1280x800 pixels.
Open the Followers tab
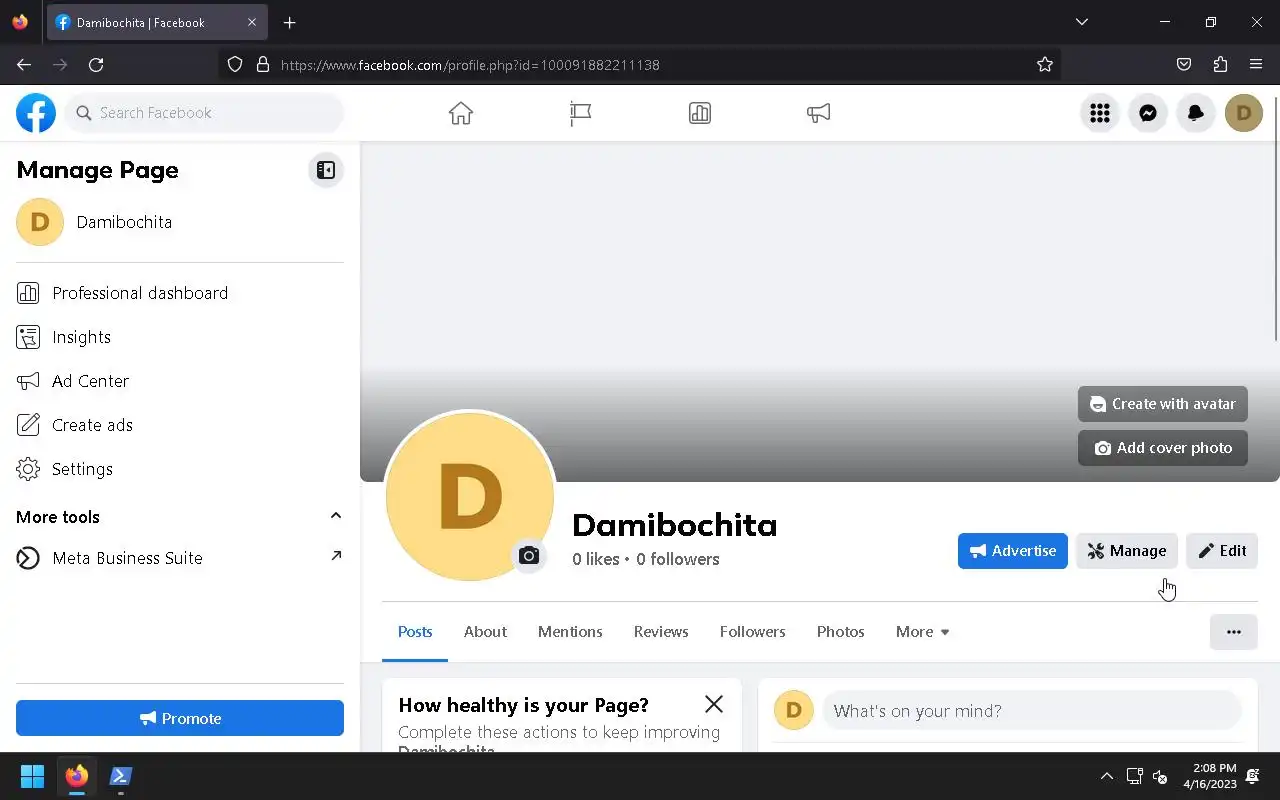[752, 632]
